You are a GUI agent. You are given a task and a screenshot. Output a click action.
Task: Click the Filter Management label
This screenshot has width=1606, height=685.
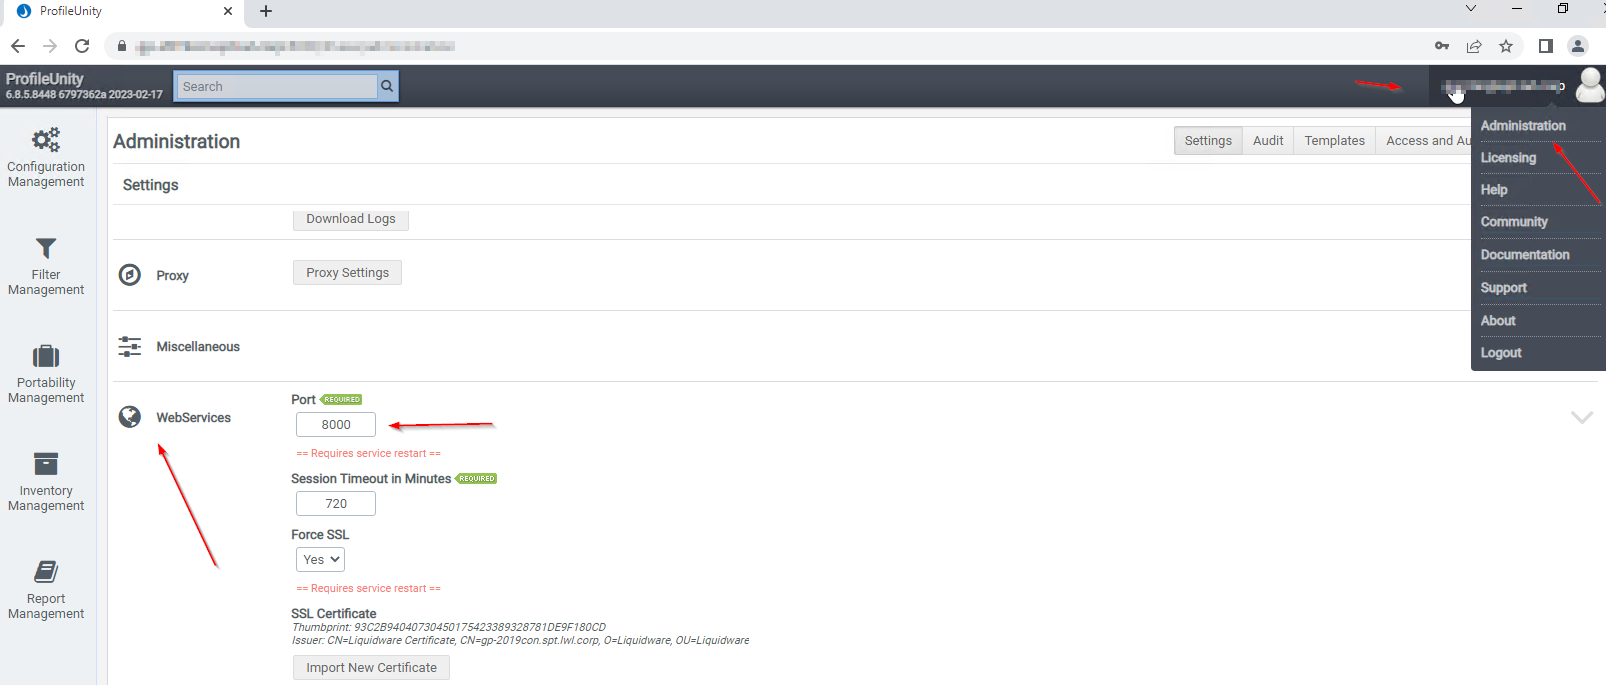(x=46, y=282)
